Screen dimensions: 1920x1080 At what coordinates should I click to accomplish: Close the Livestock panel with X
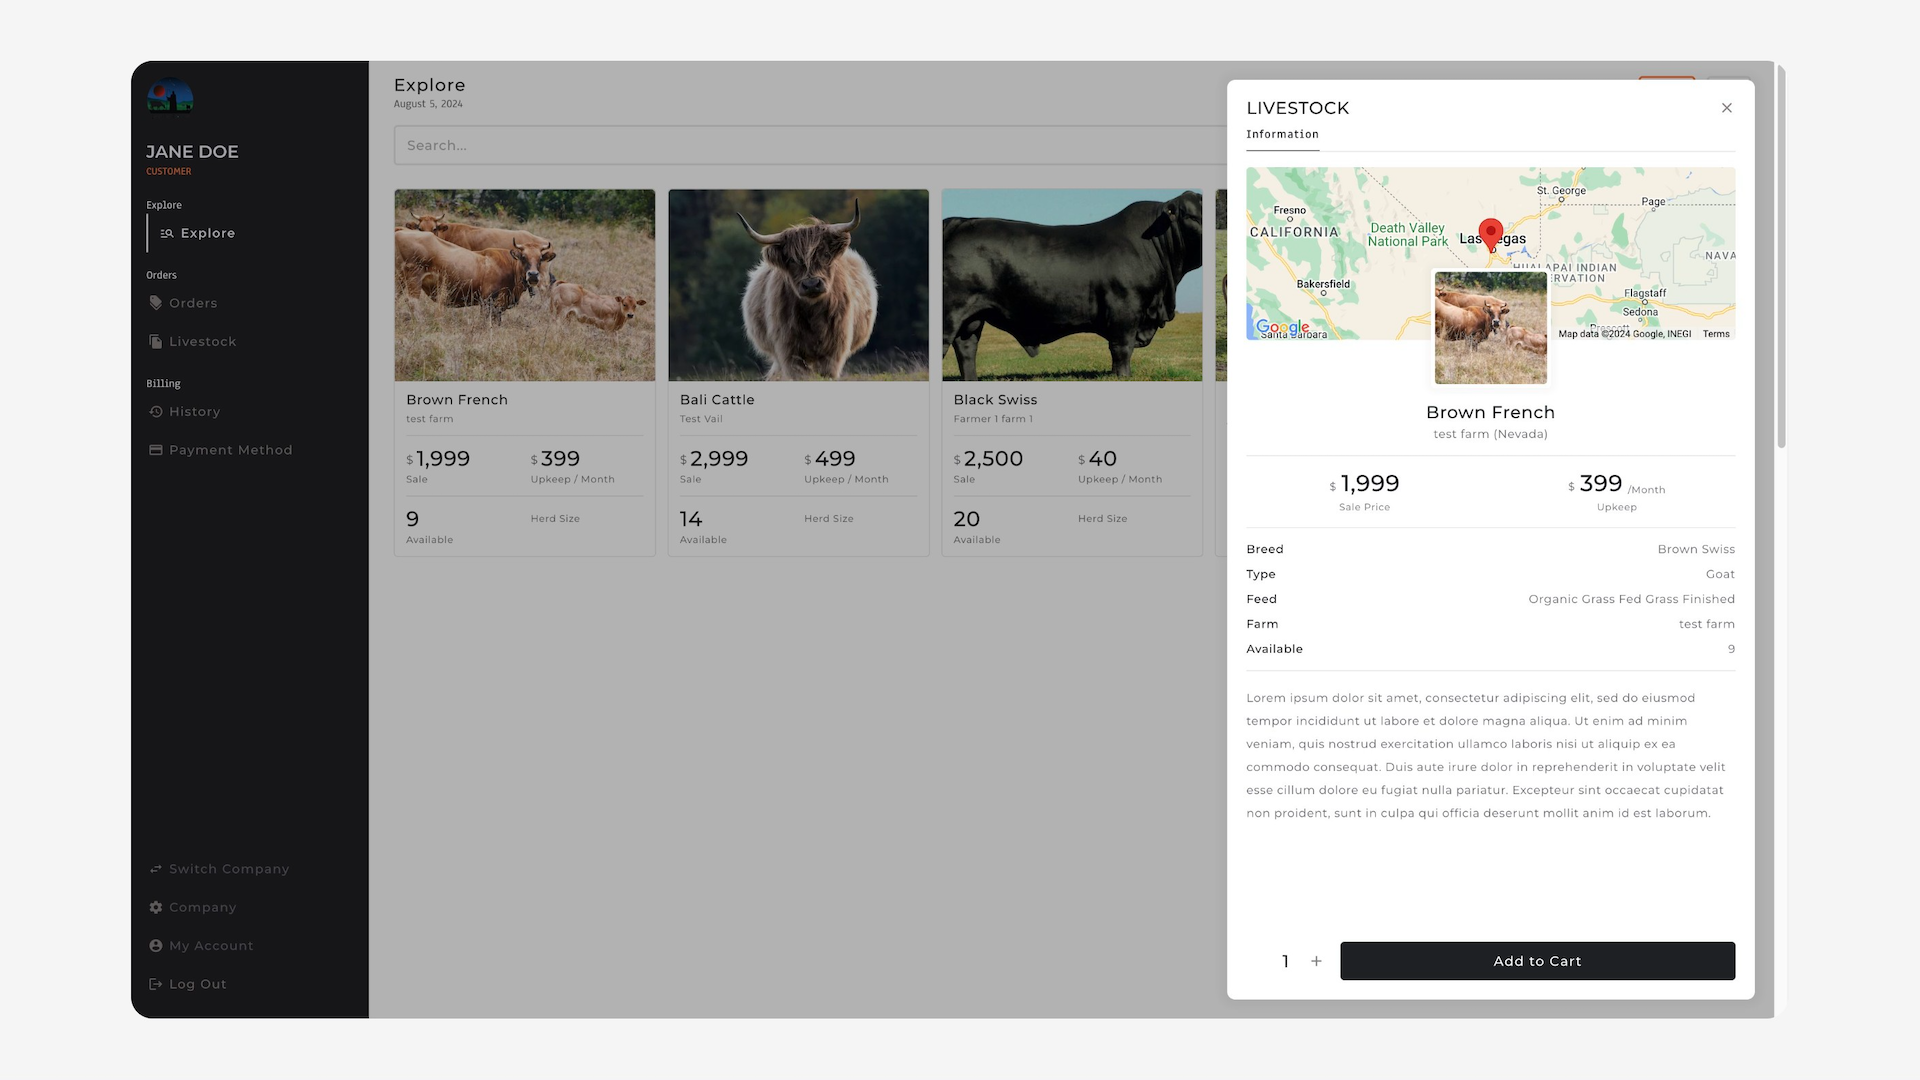(x=1726, y=108)
